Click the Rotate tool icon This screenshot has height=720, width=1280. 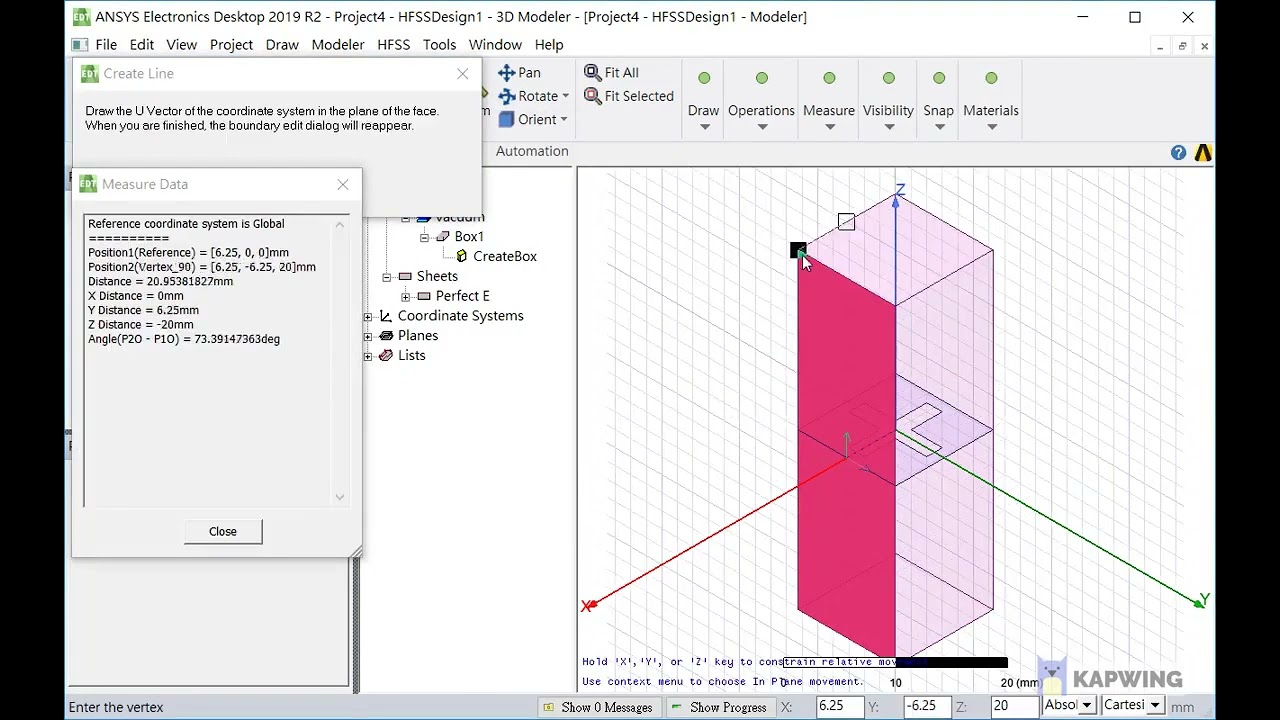tap(506, 96)
